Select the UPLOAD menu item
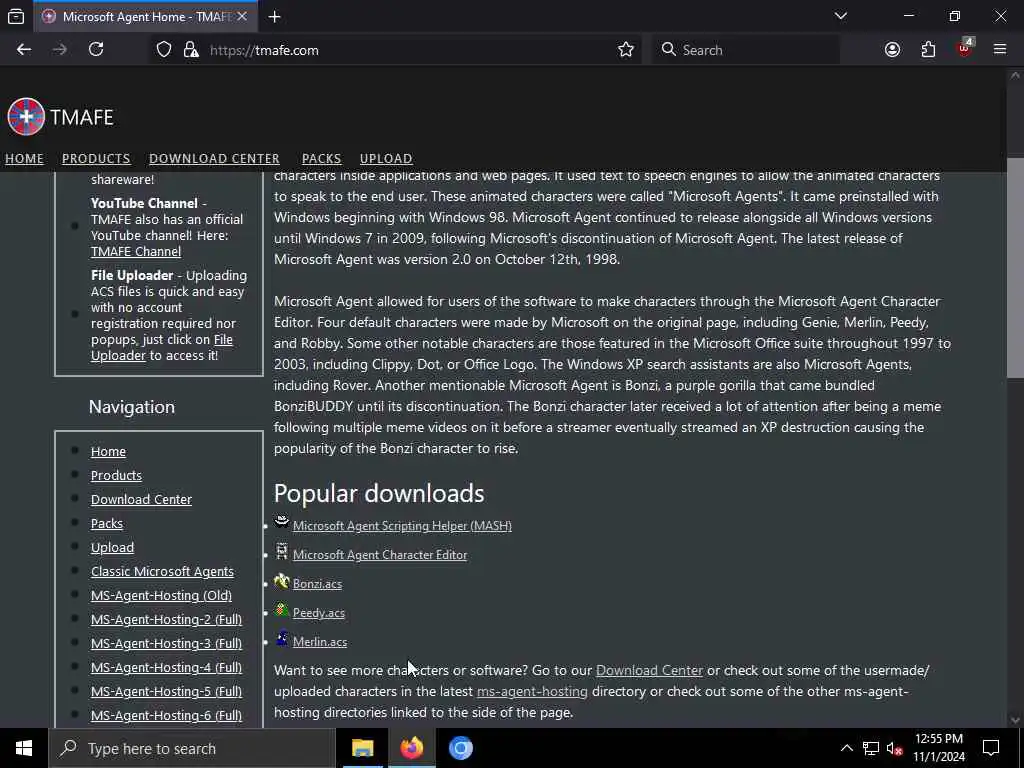 pyautogui.click(x=386, y=159)
